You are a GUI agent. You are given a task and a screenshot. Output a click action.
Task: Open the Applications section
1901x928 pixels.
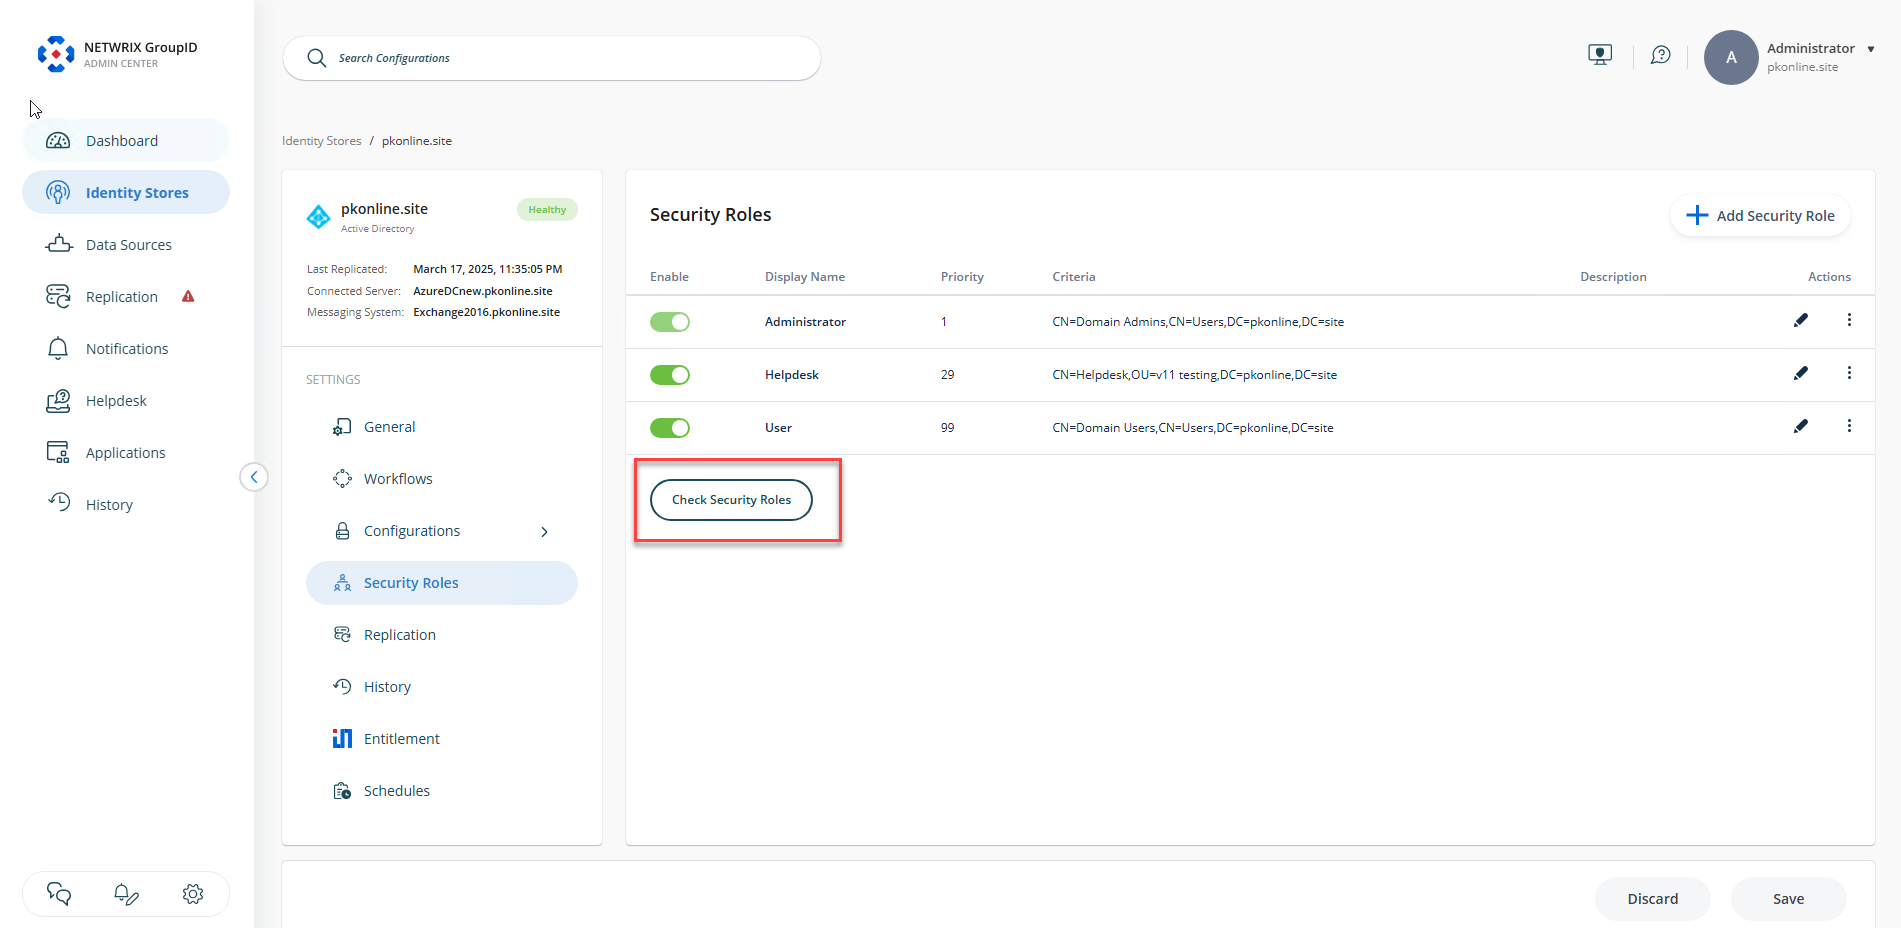tap(125, 452)
